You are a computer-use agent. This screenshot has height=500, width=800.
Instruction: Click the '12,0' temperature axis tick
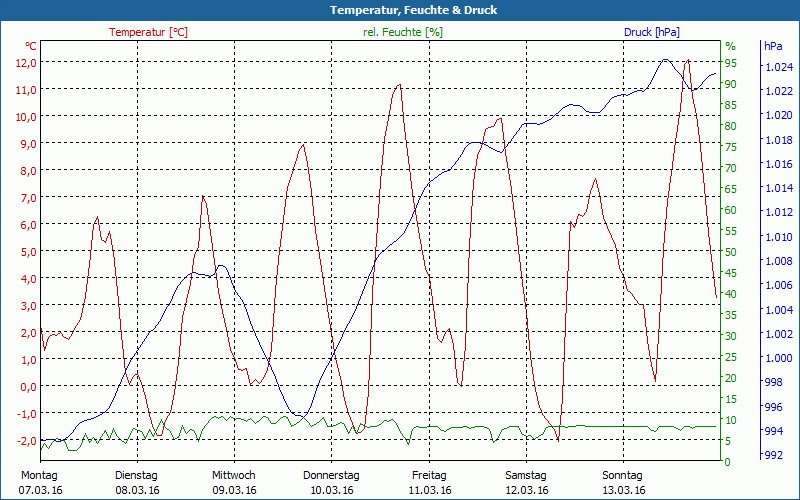click(x=26, y=62)
